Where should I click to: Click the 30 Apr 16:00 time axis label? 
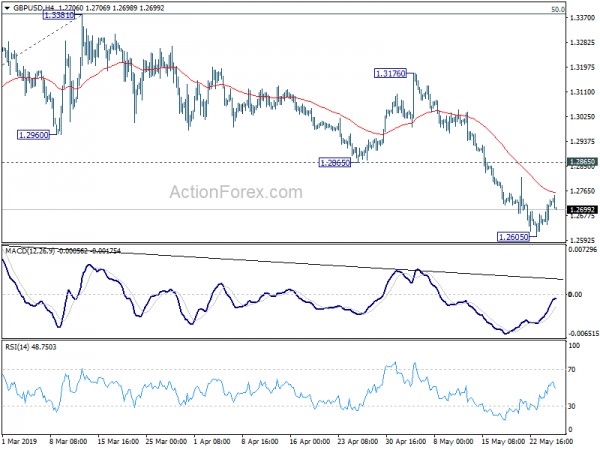406,441
